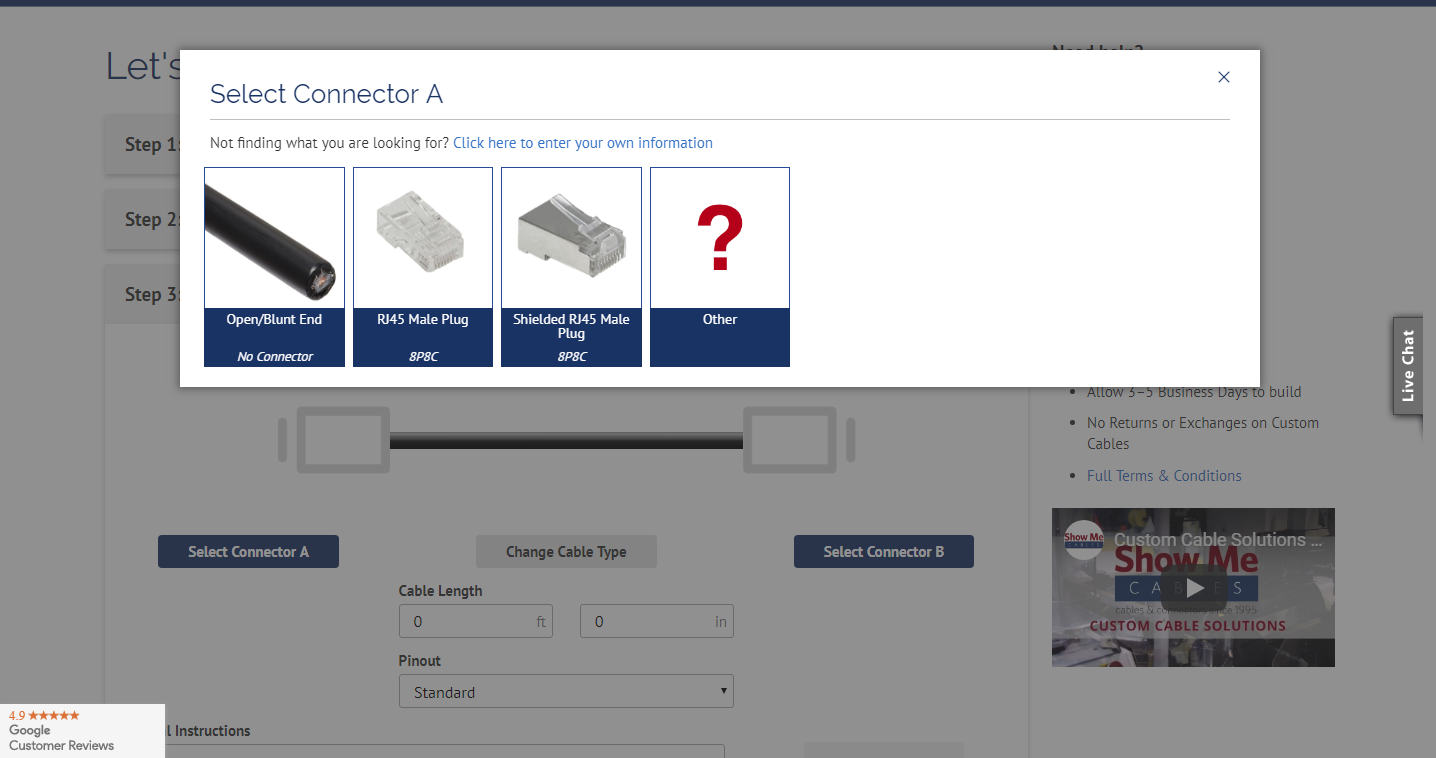Choose the Other connector with question mark

tap(720, 267)
